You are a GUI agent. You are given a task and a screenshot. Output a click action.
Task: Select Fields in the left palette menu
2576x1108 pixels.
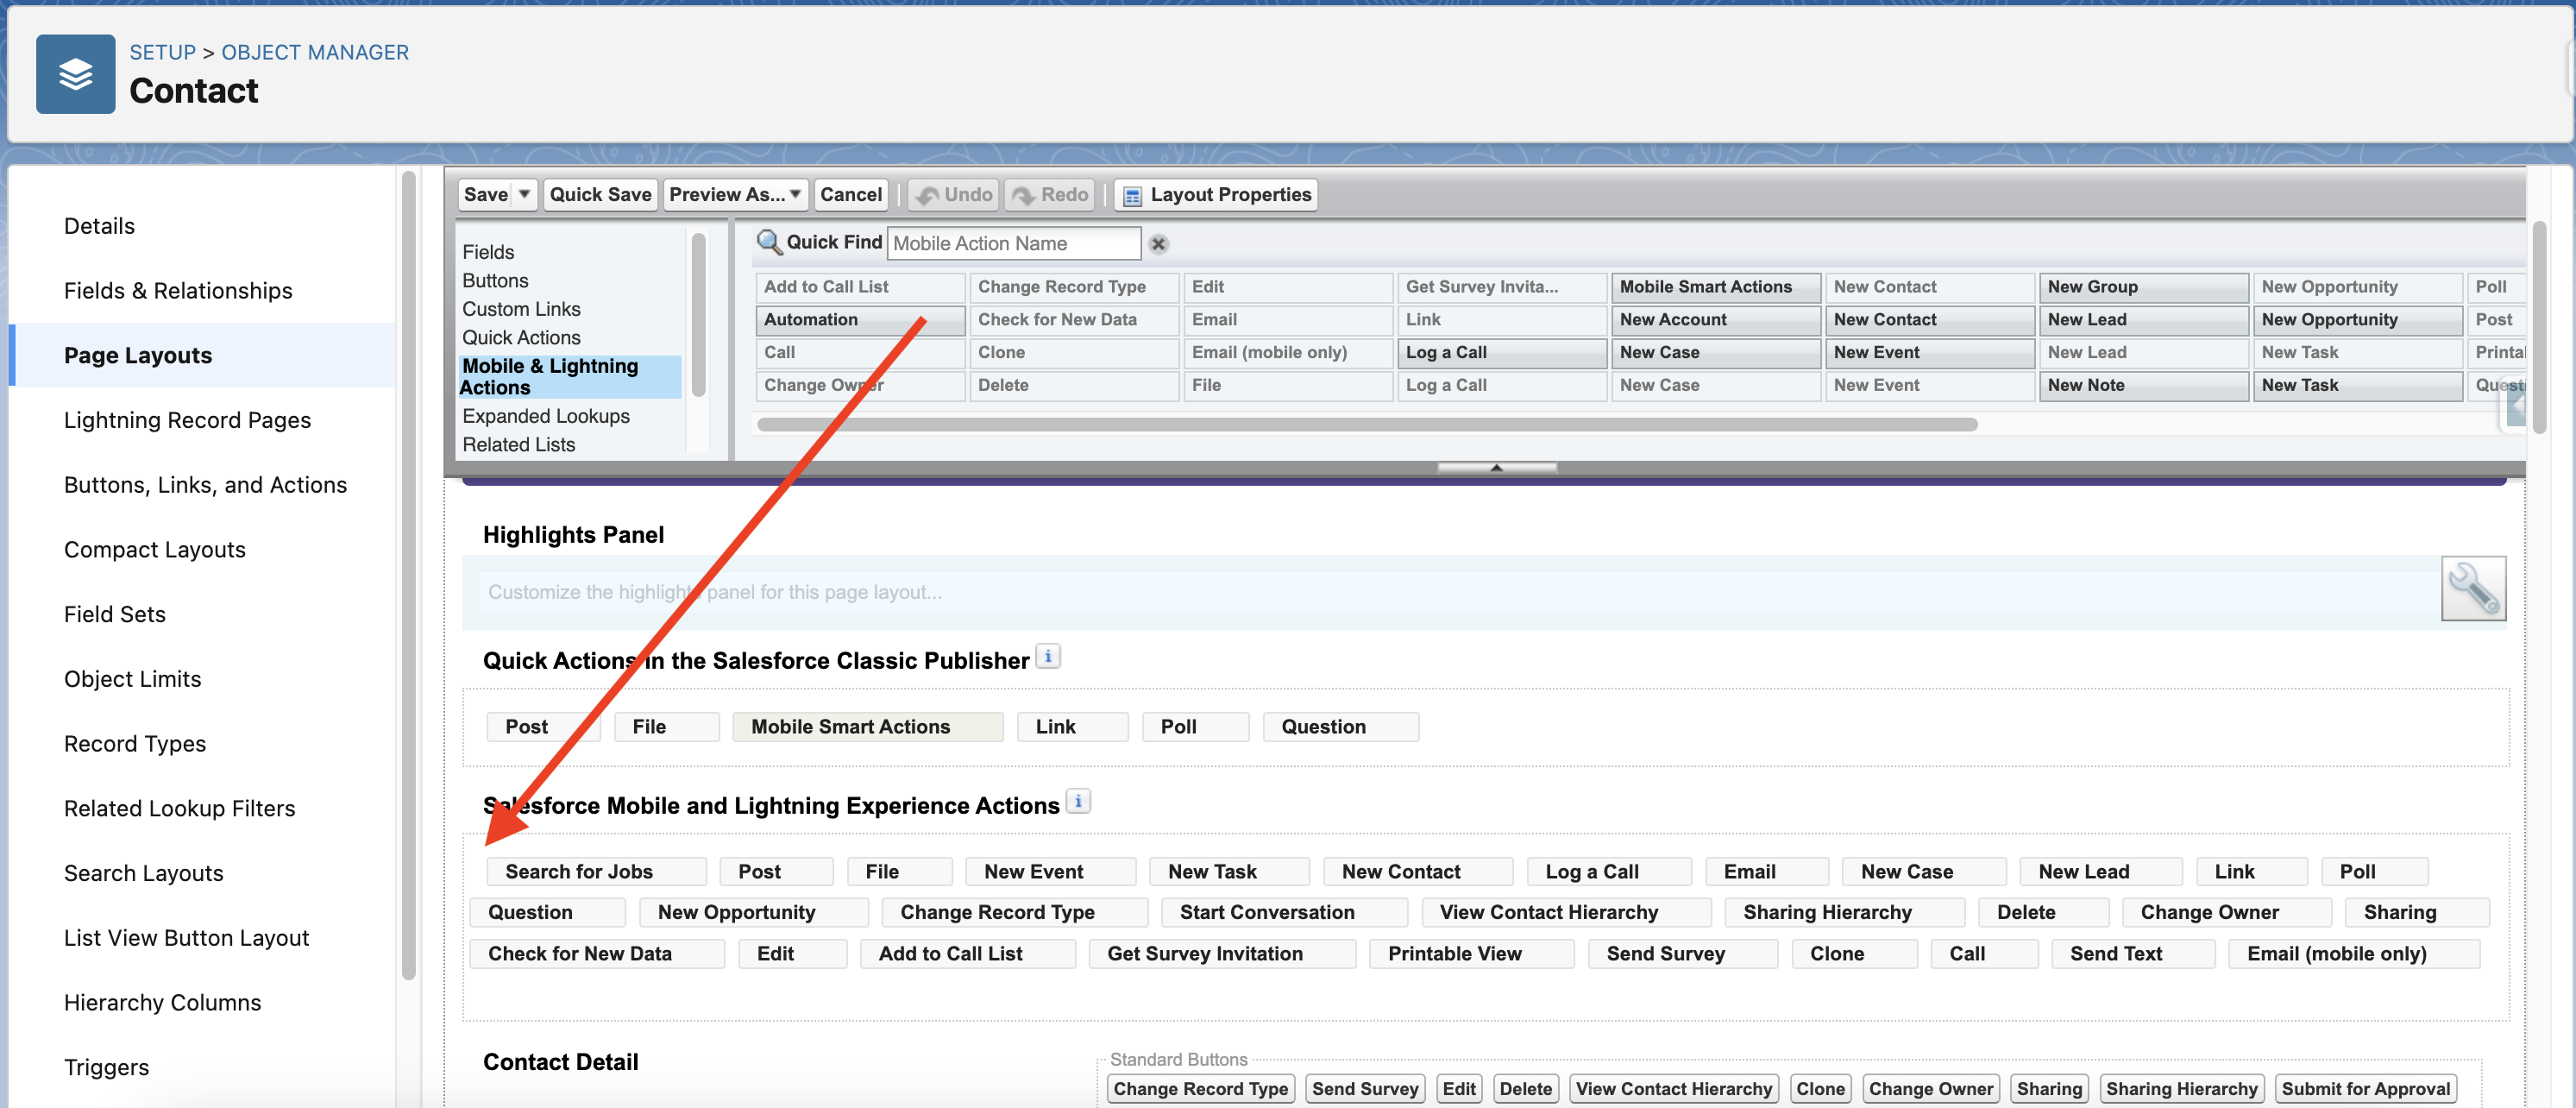click(x=488, y=251)
